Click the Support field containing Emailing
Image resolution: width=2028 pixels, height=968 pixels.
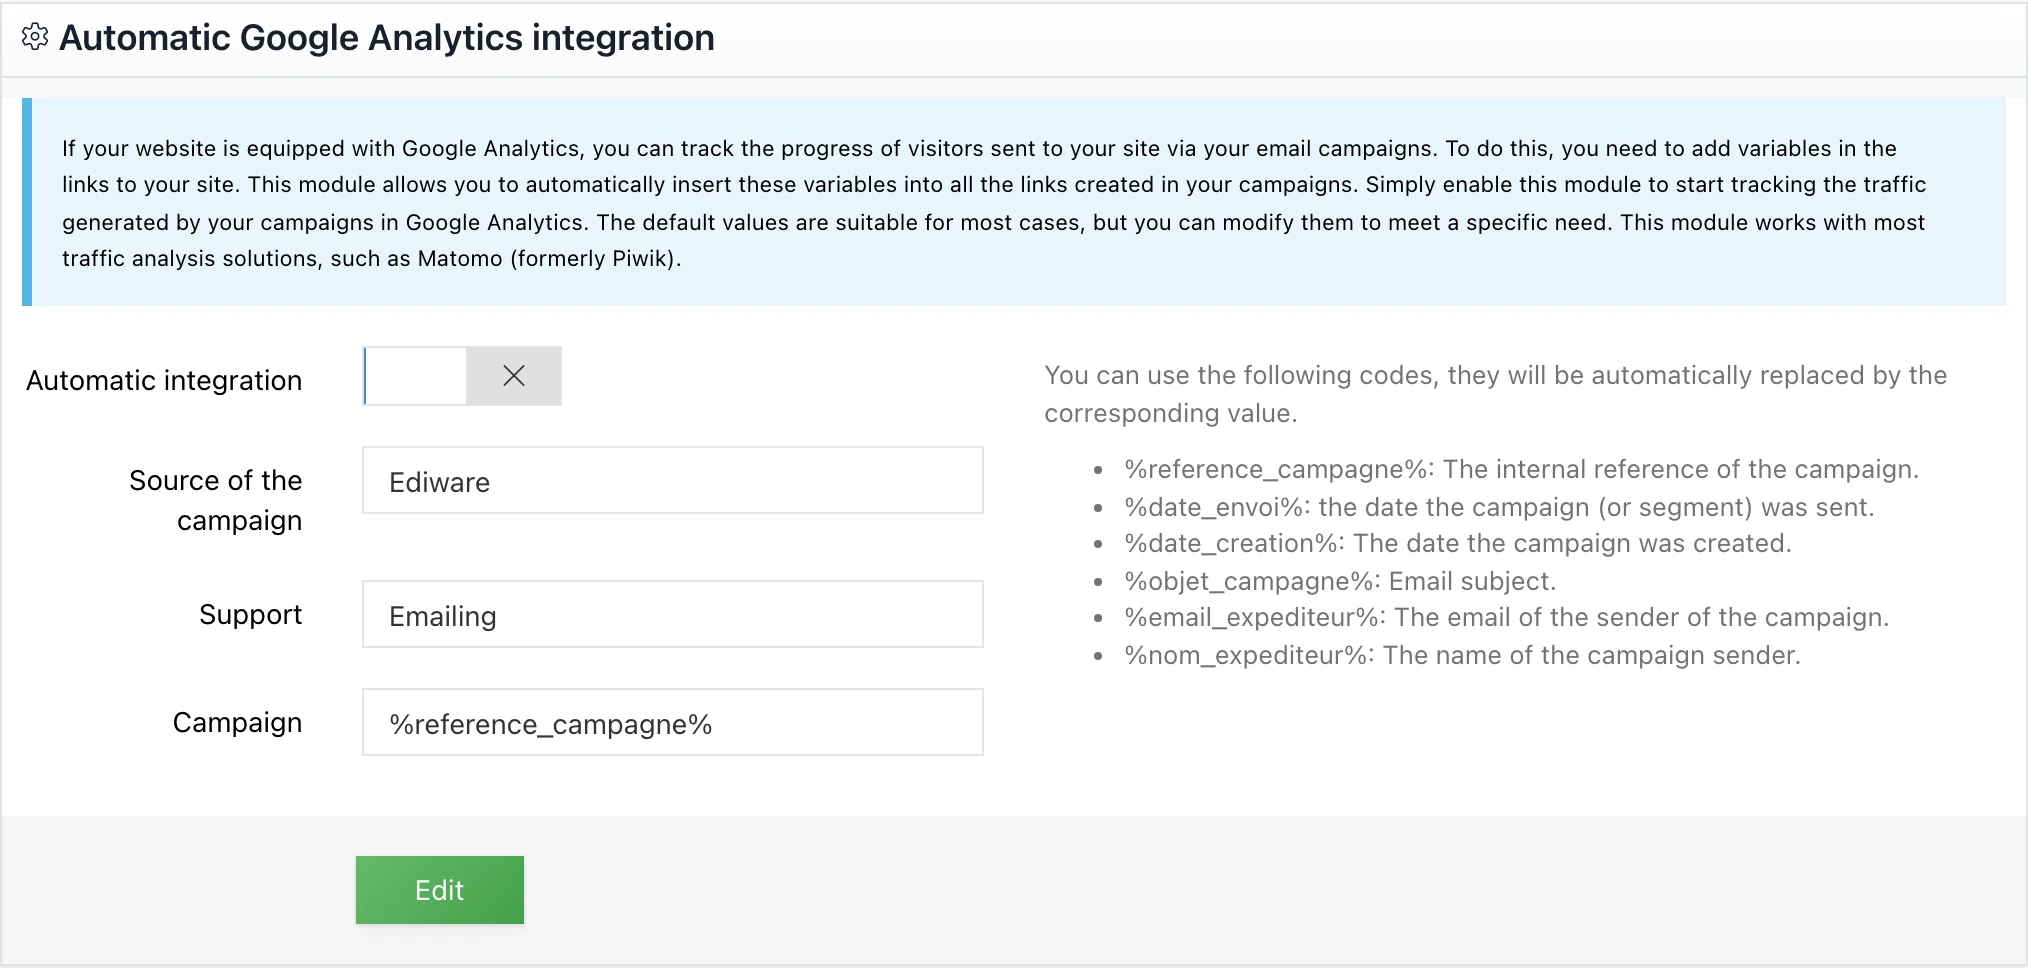671,614
